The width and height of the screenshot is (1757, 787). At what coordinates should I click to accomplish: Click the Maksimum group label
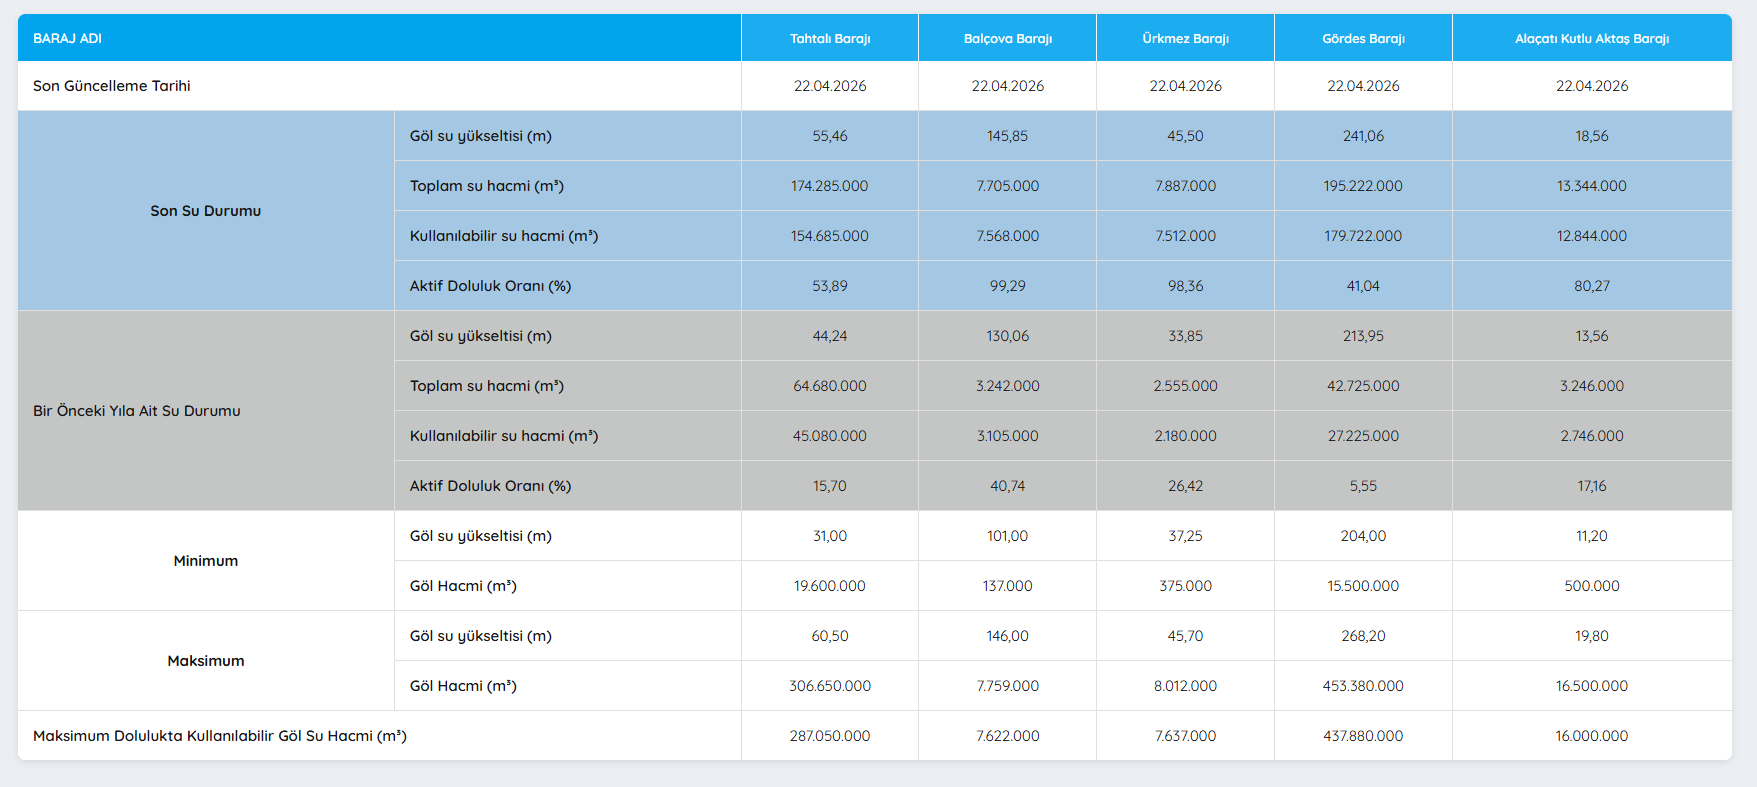(206, 661)
